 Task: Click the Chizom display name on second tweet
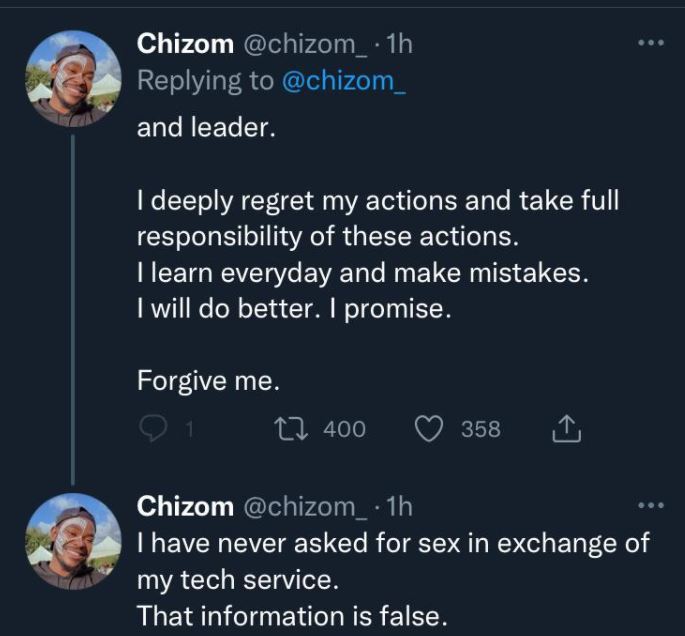185,507
